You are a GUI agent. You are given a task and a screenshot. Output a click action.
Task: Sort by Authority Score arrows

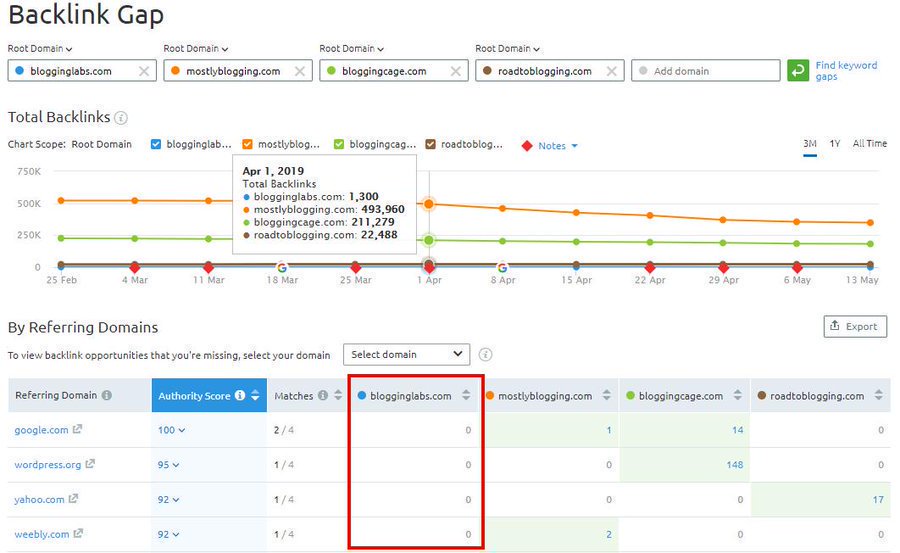255,395
